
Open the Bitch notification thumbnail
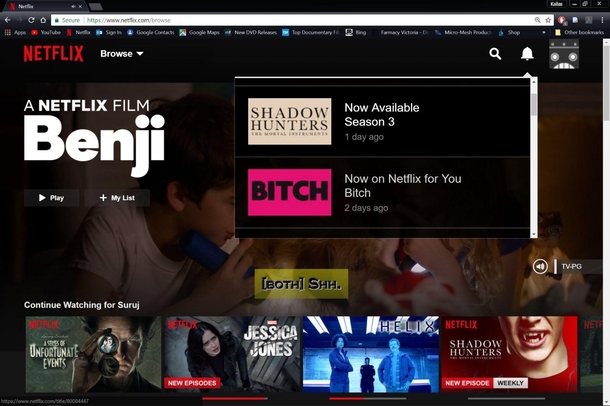(x=289, y=192)
